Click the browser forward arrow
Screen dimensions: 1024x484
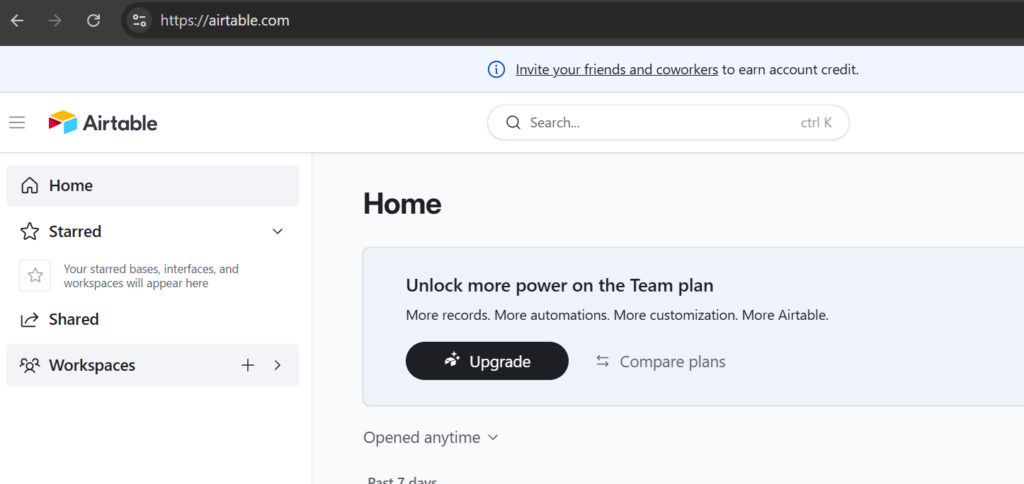[55, 20]
